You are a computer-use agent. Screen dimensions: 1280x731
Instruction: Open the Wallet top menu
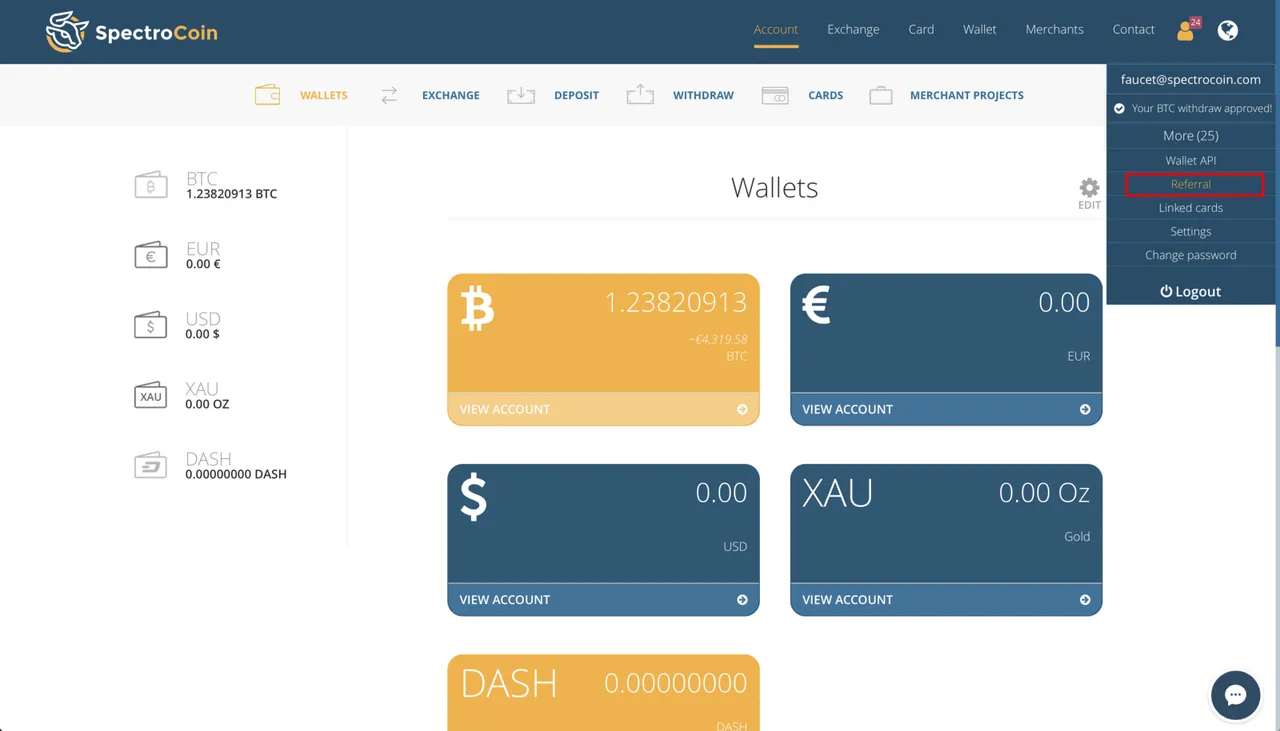click(980, 30)
